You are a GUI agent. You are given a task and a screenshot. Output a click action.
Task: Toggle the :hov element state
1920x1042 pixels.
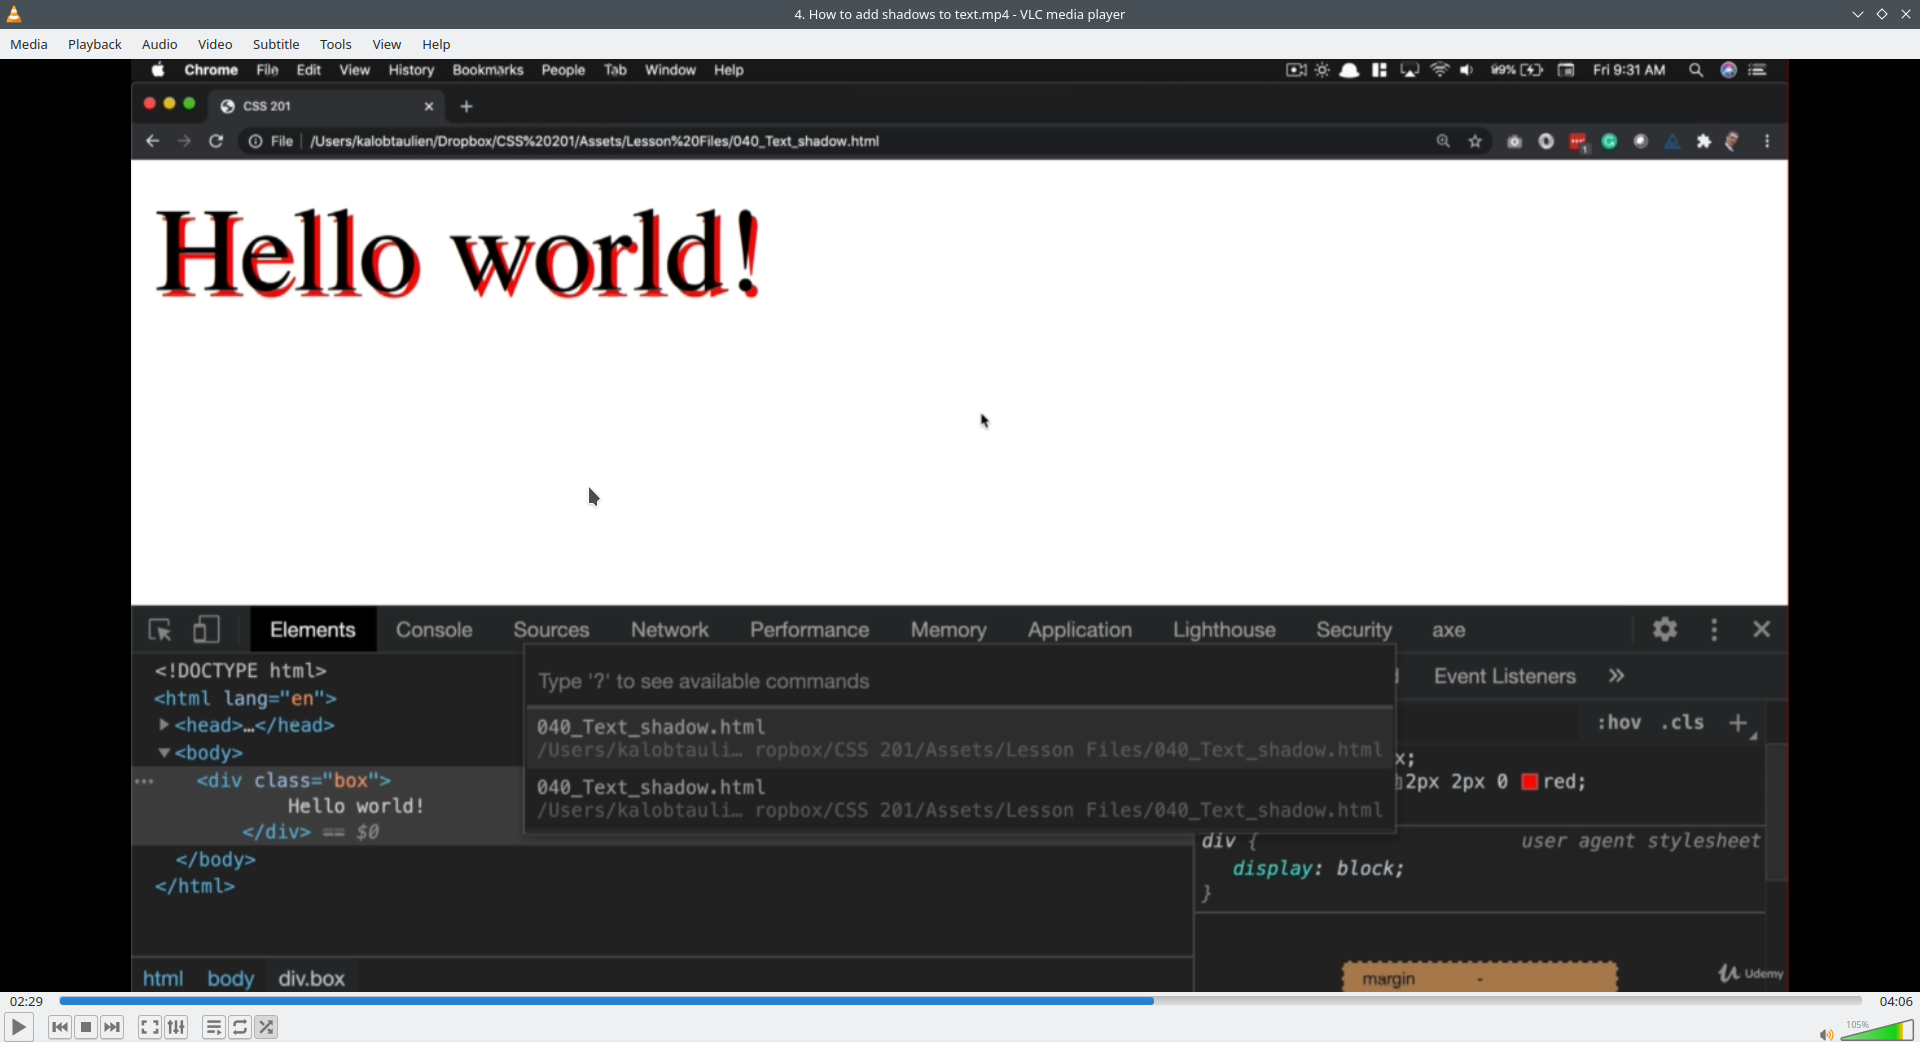click(x=1619, y=722)
